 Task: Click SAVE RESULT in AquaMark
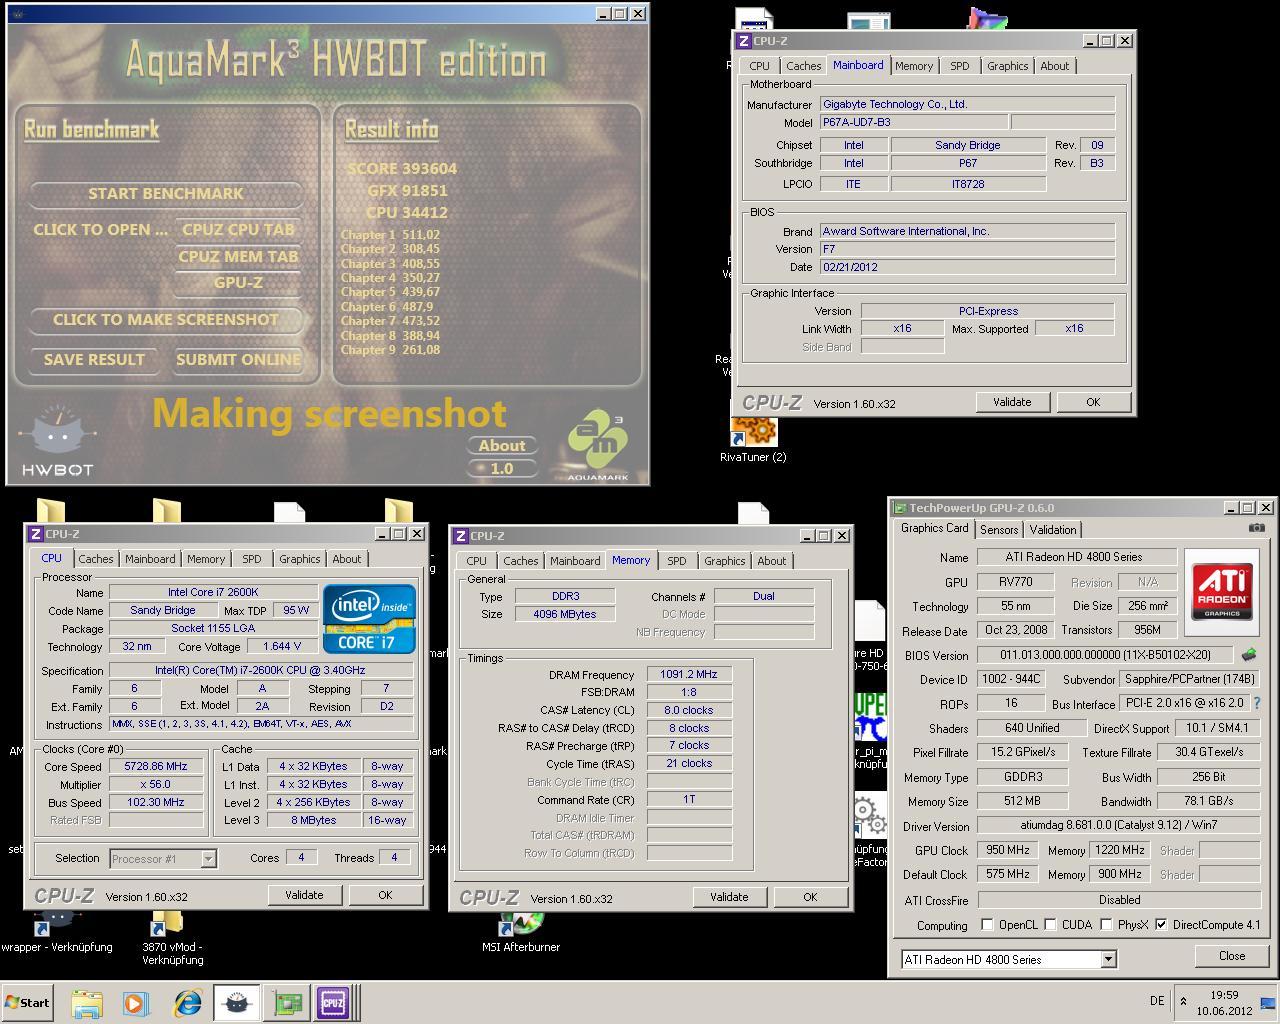click(x=94, y=360)
